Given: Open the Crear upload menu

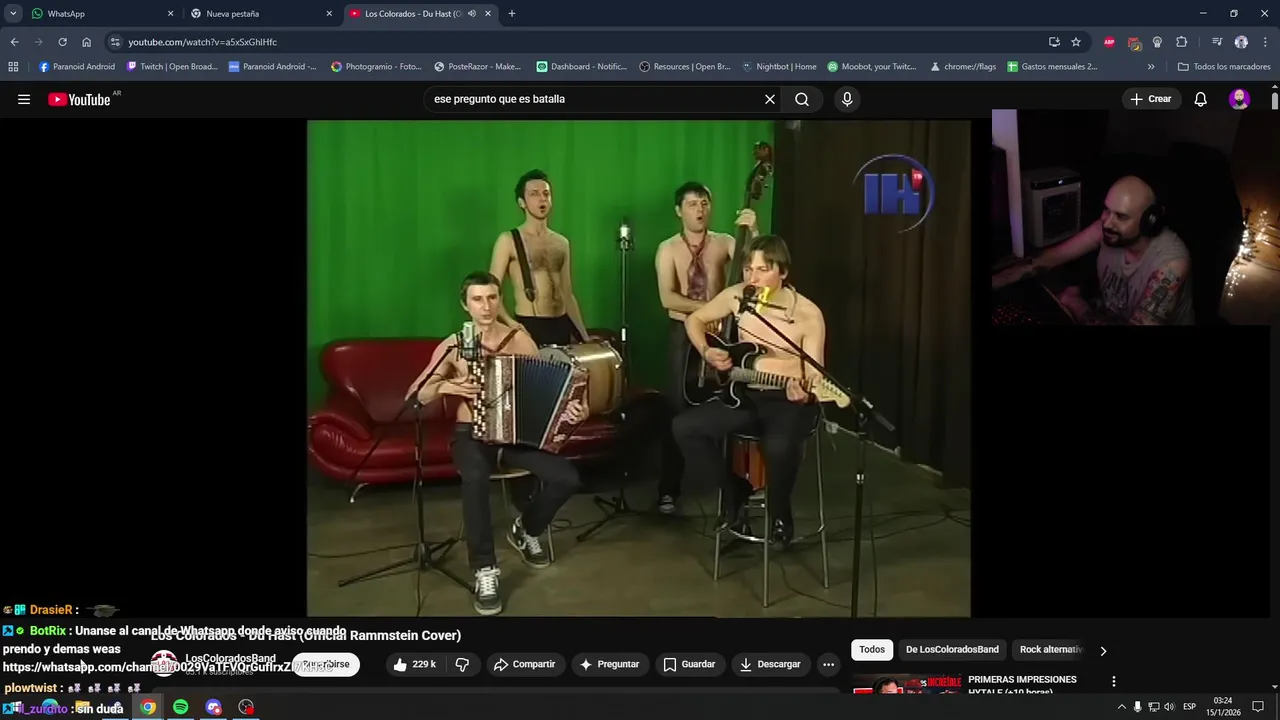Looking at the screenshot, I should click(x=1151, y=99).
